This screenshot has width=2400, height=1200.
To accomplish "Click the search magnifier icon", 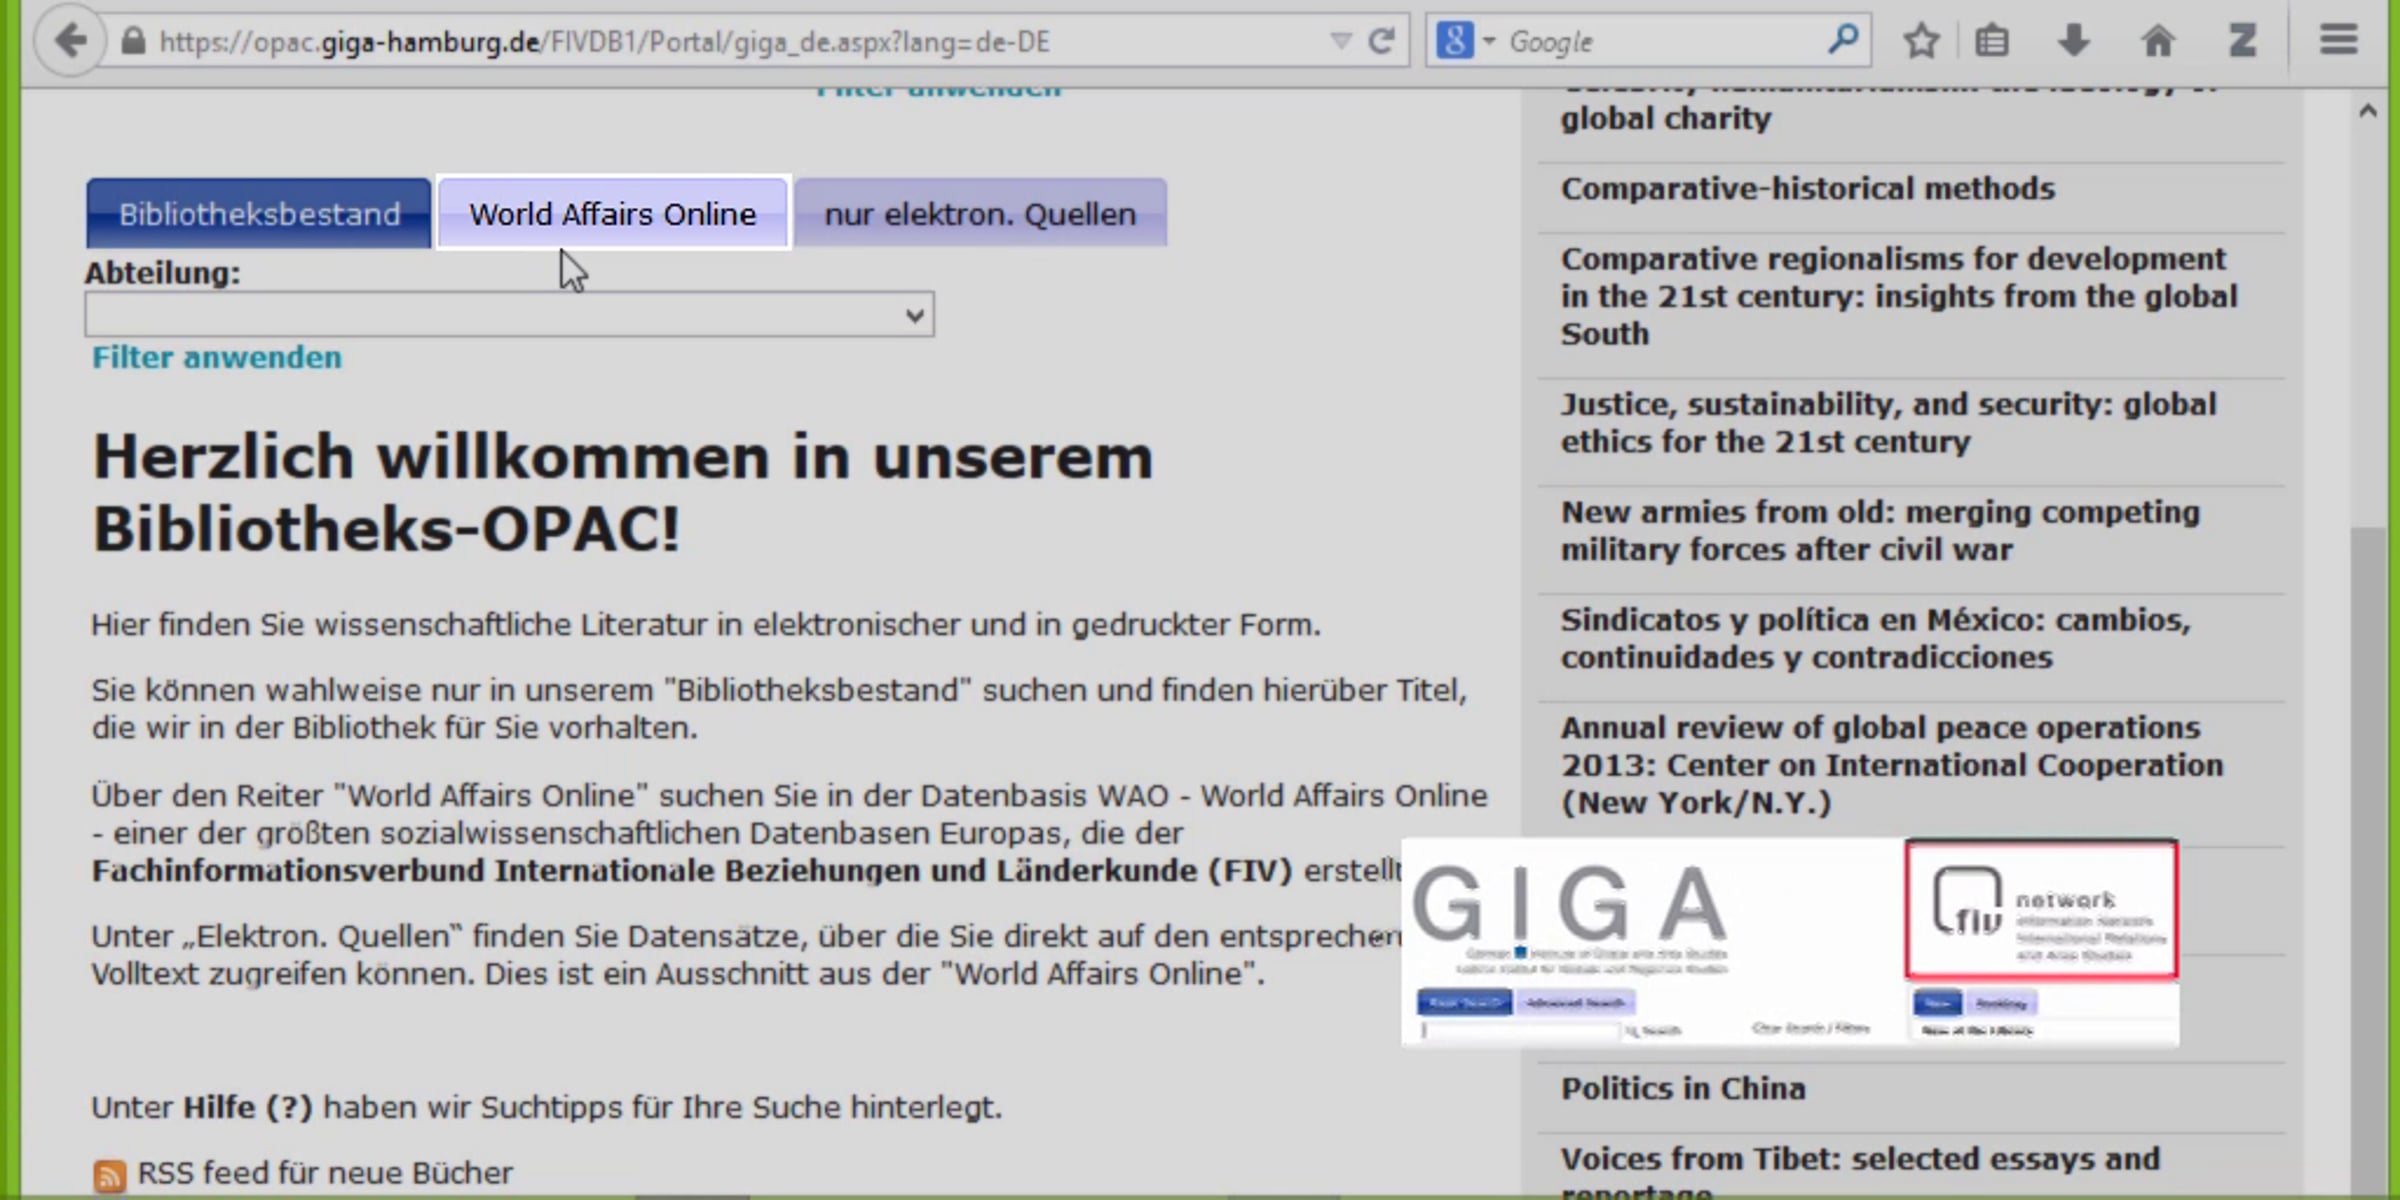I will (1843, 40).
